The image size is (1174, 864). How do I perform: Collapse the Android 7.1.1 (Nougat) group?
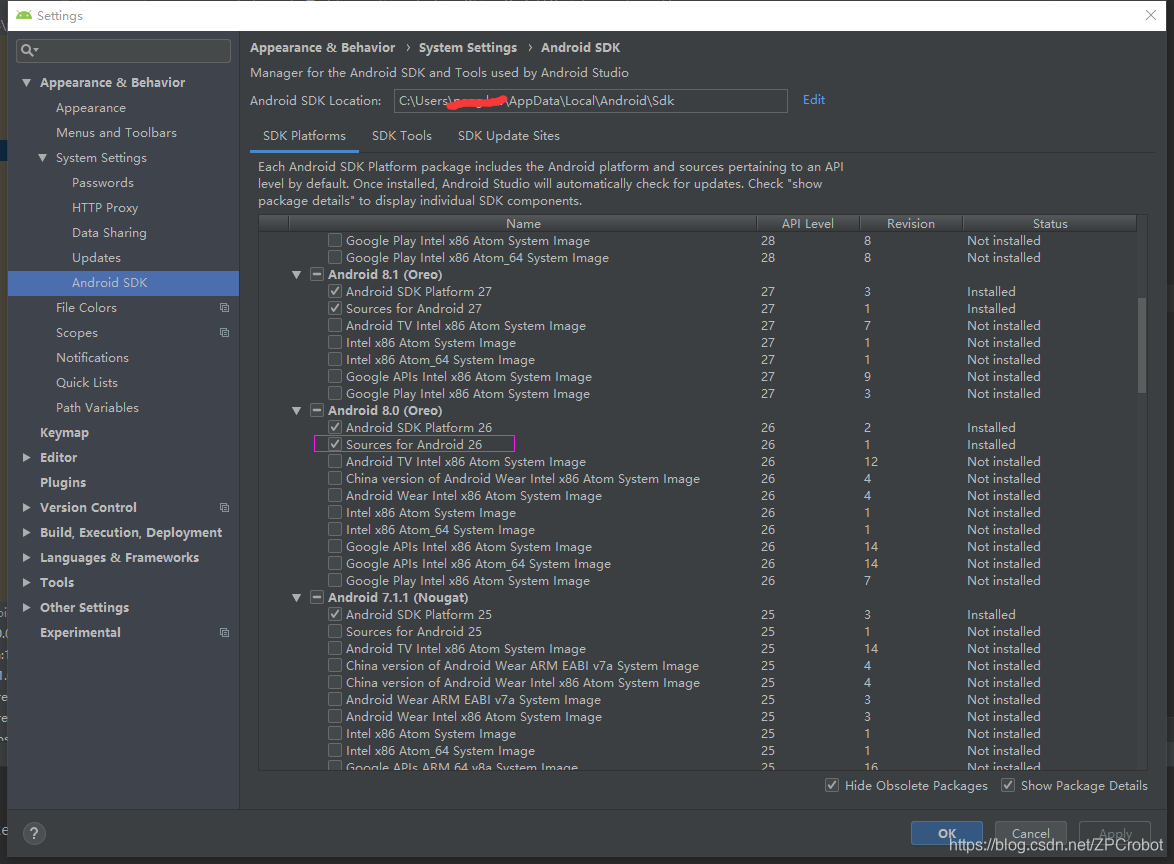tap(296, 598)
